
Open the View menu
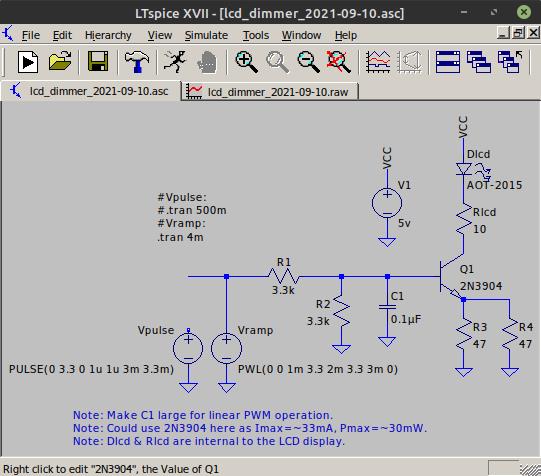160,35
